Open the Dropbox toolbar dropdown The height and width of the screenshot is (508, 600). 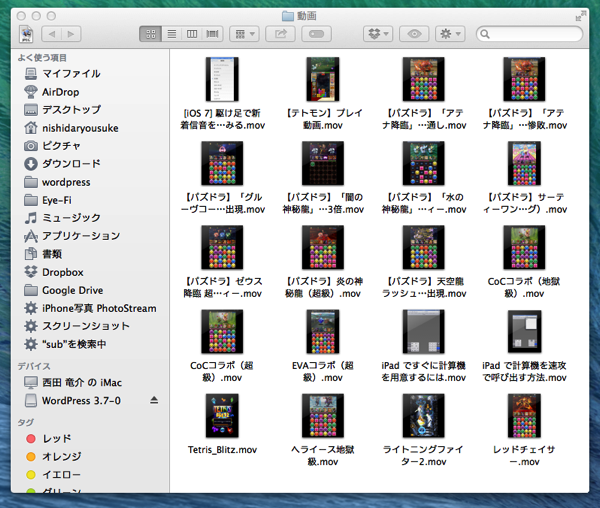tap(378, 34)
